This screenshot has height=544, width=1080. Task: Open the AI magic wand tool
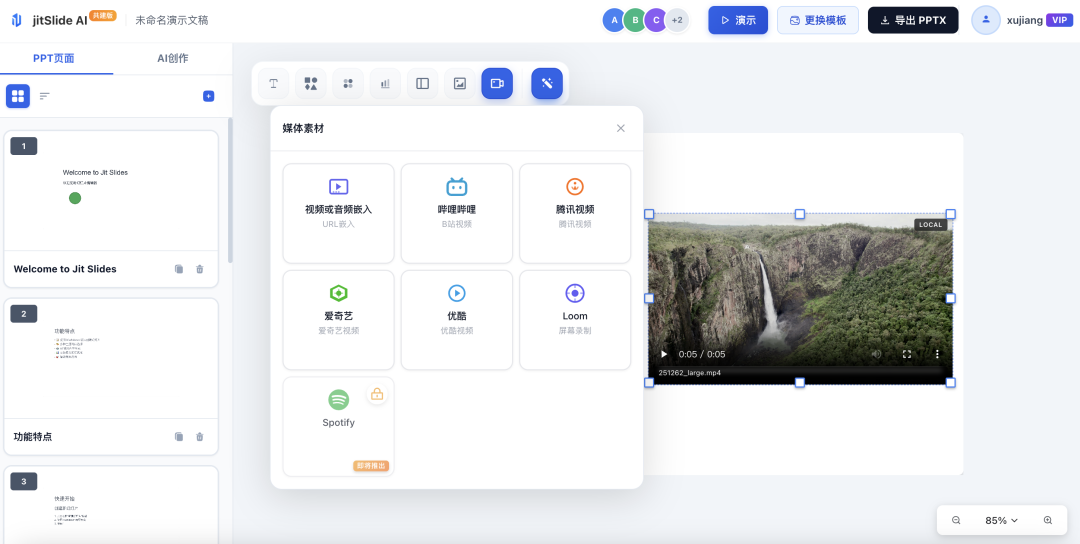547,83
